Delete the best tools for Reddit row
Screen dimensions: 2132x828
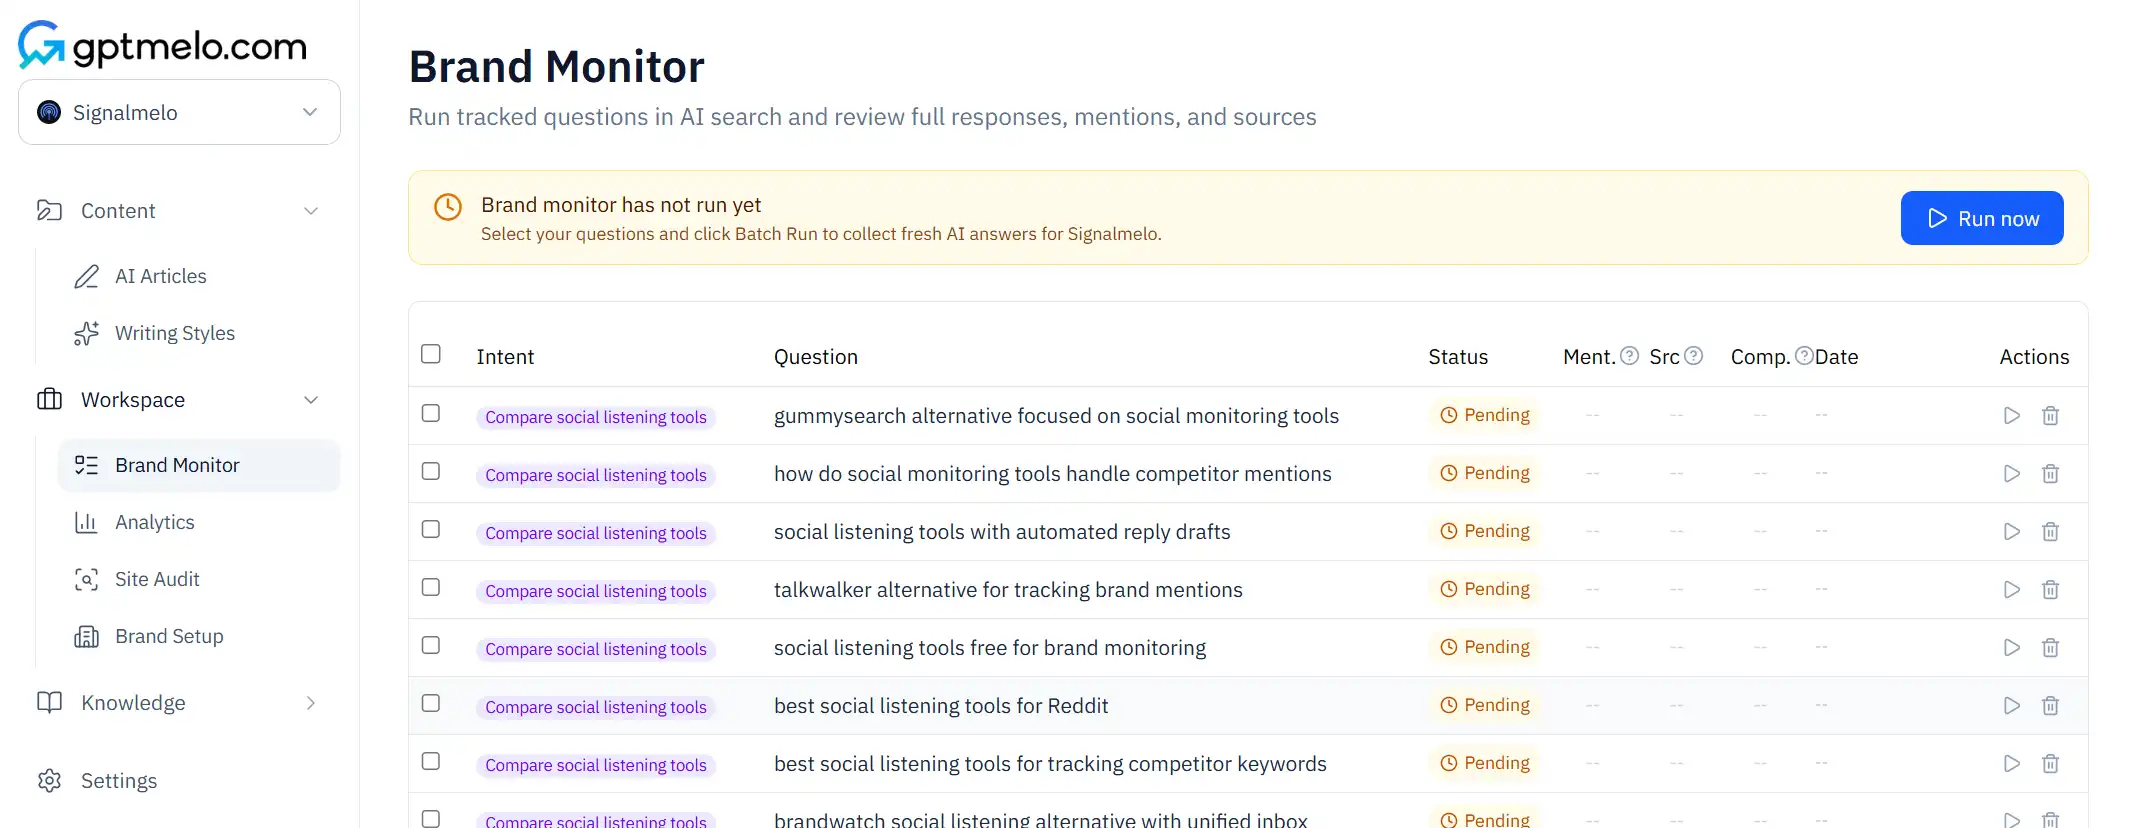(x=2050, y=706)
